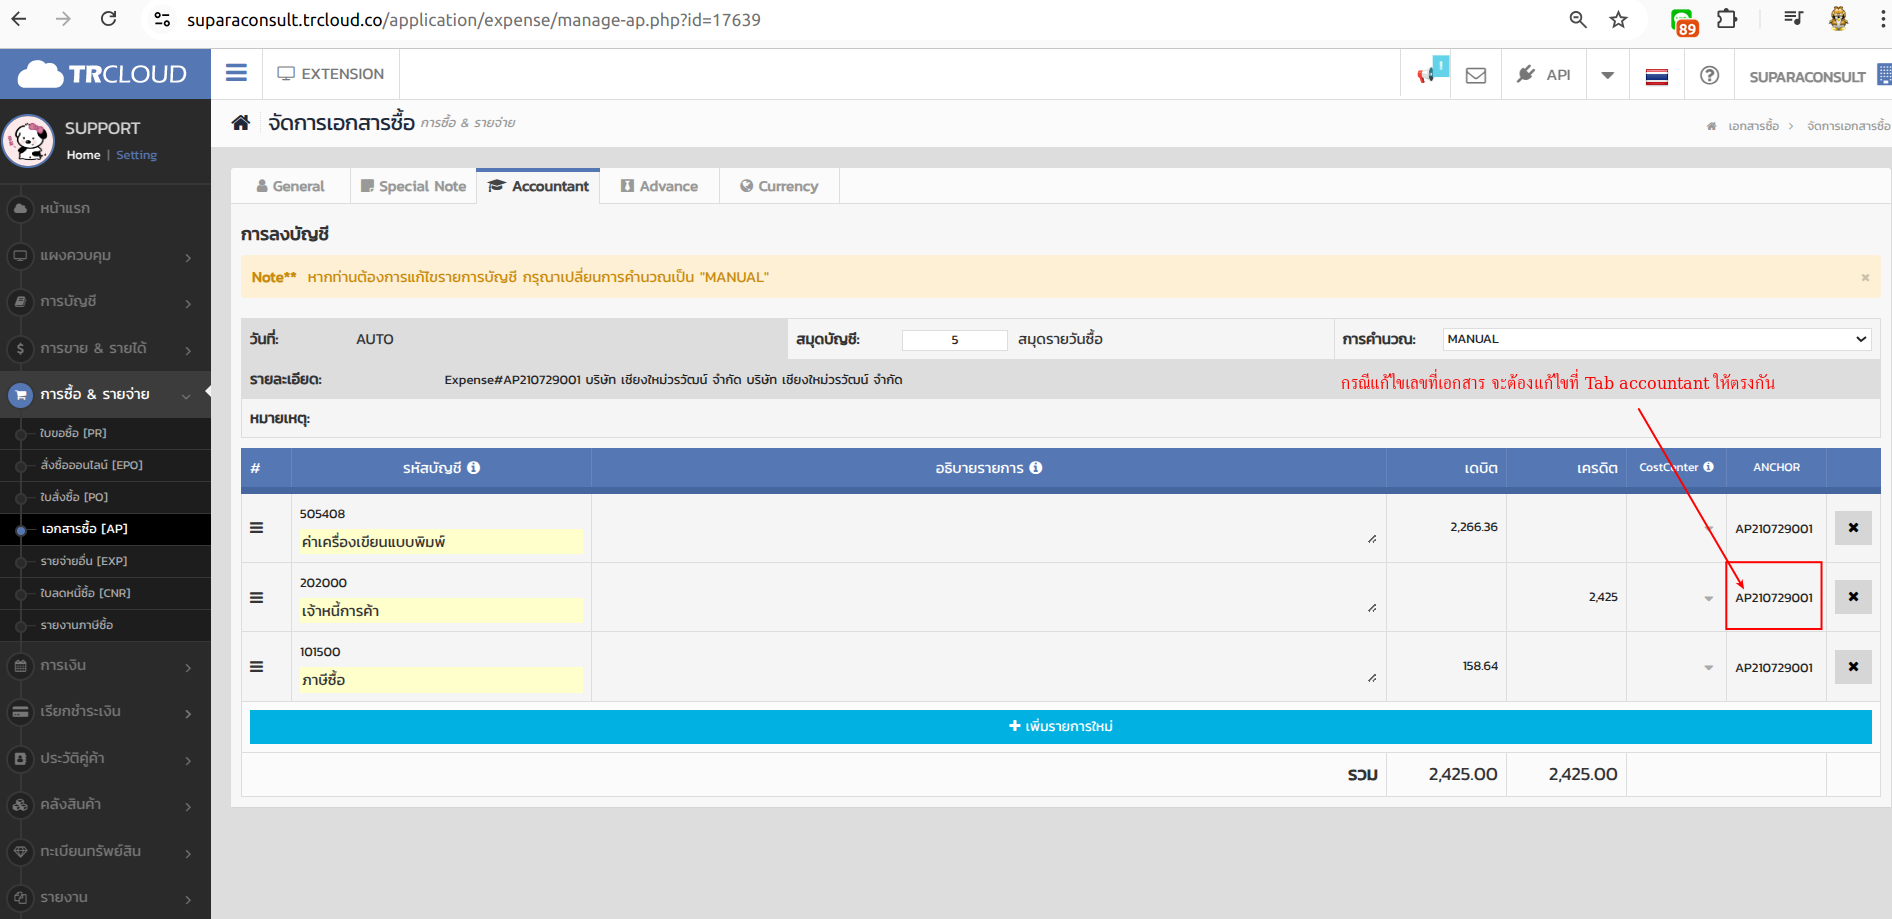This screenshot has height=919, width=1892.
Task: Expand the การบัญชี sidebar menu
Action: pos(105,301)
